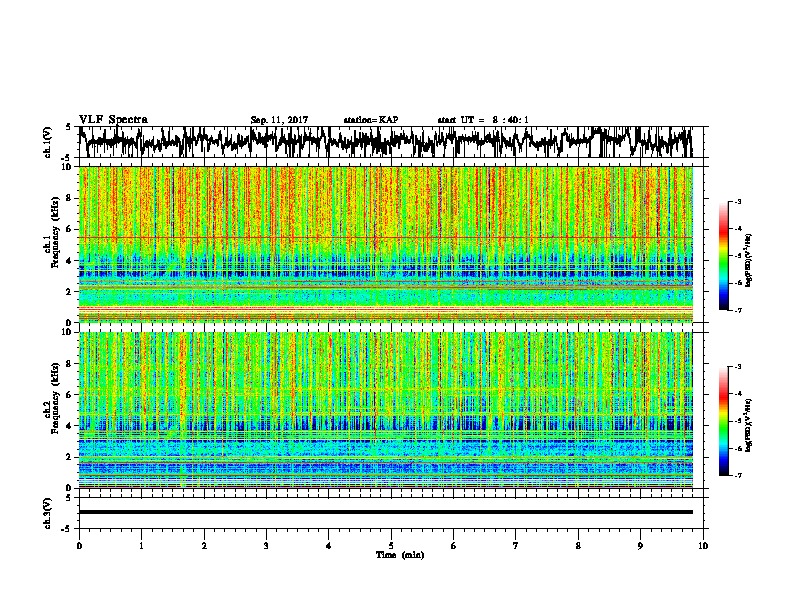
Task: Click time axis tick label "6"
Action: (x=454, y=546)
